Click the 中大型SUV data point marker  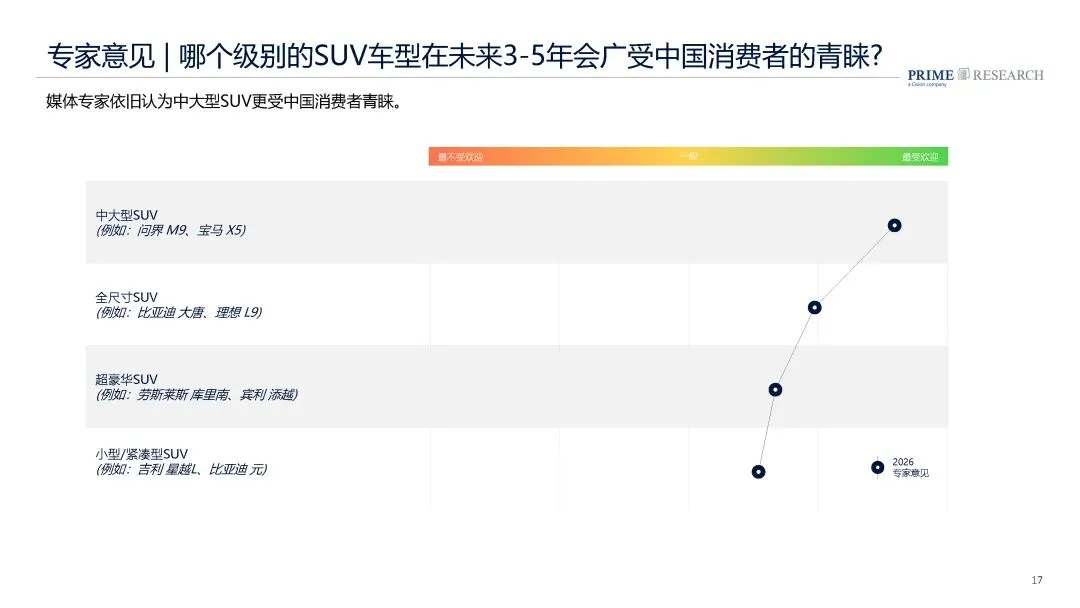click(894, 225)
